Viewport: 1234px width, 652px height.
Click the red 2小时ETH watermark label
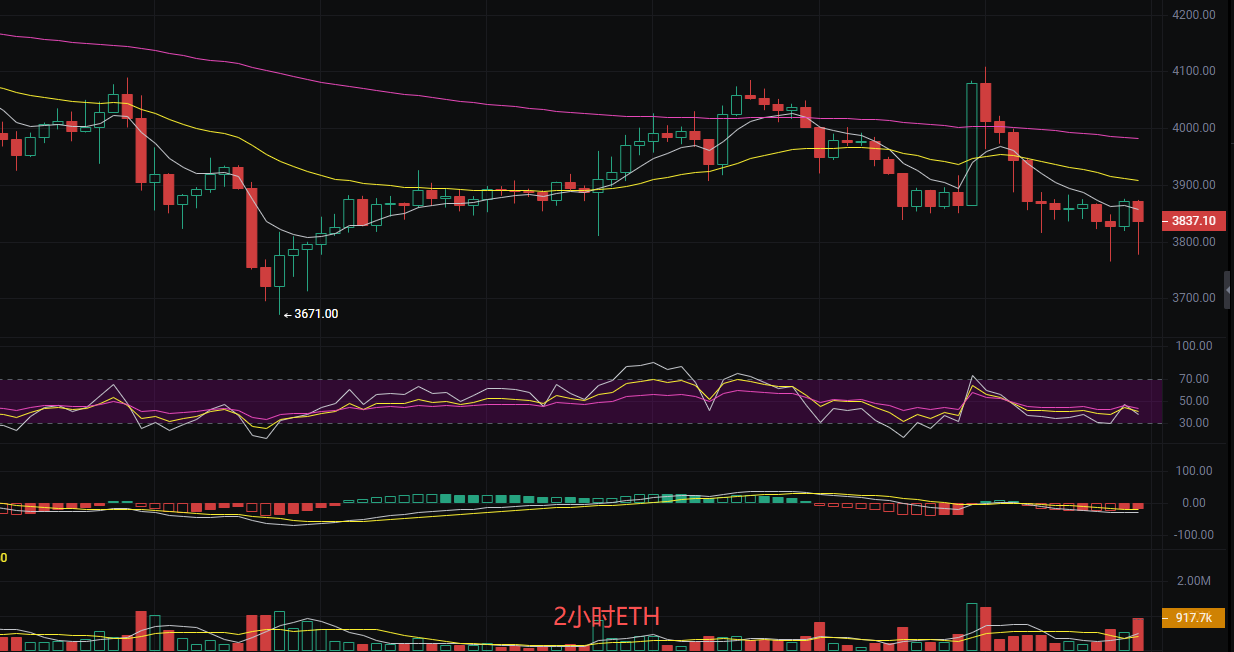tap(607, 617)
